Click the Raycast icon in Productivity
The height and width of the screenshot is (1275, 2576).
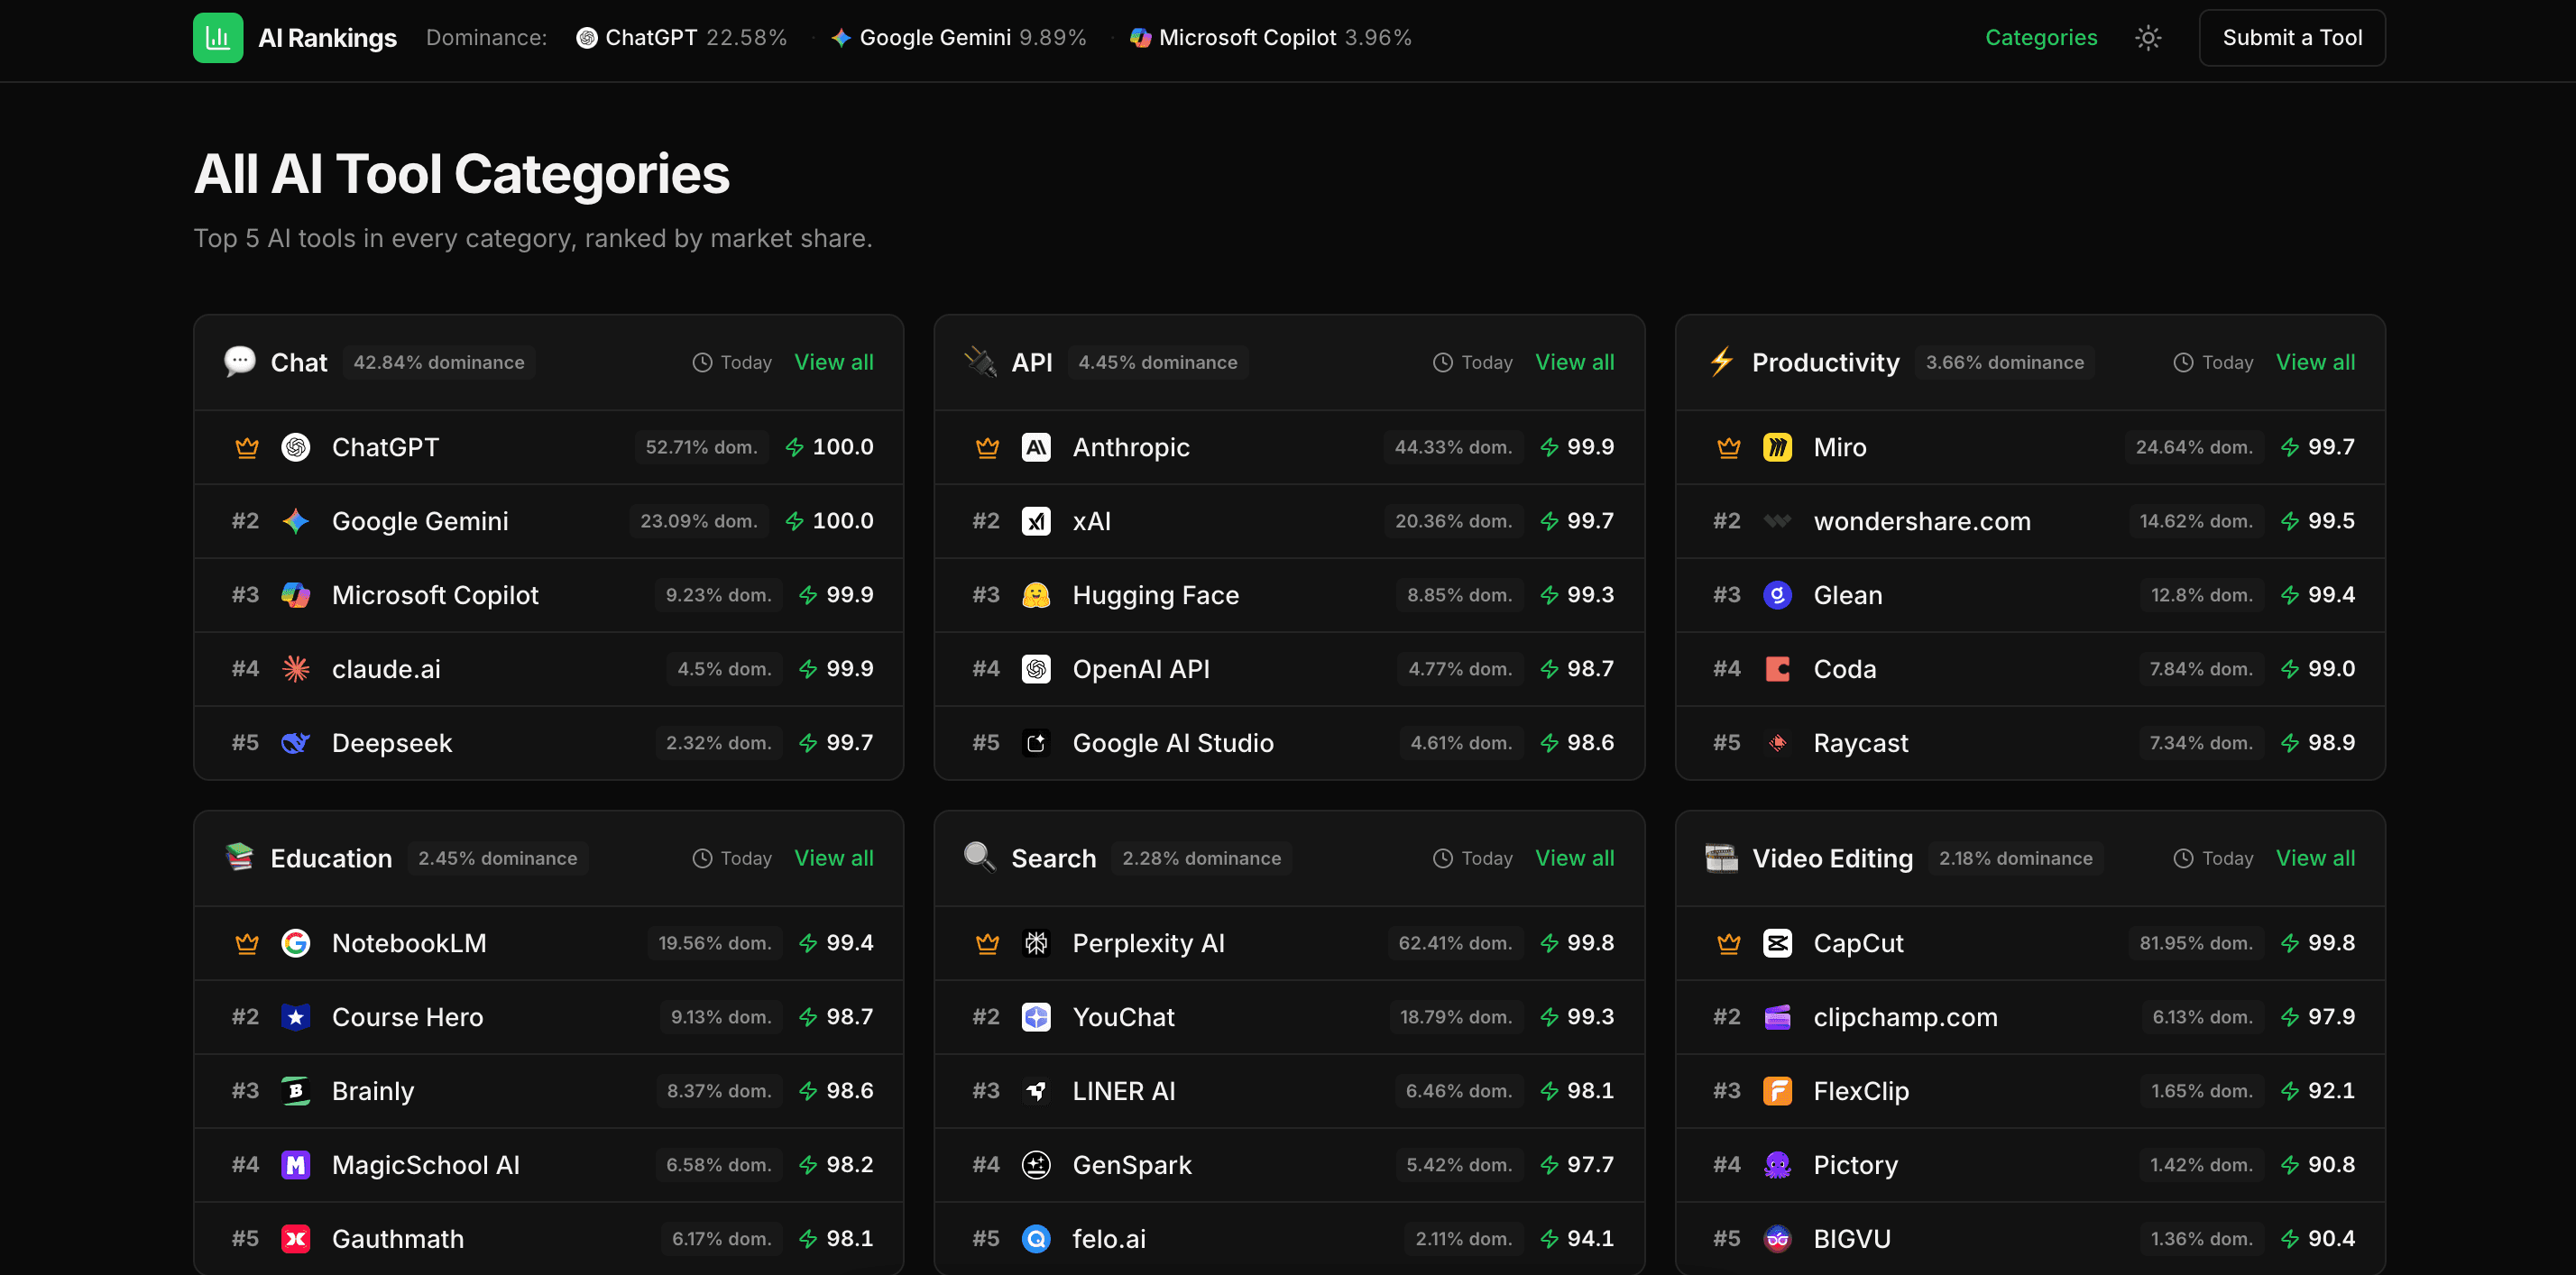1778,742
